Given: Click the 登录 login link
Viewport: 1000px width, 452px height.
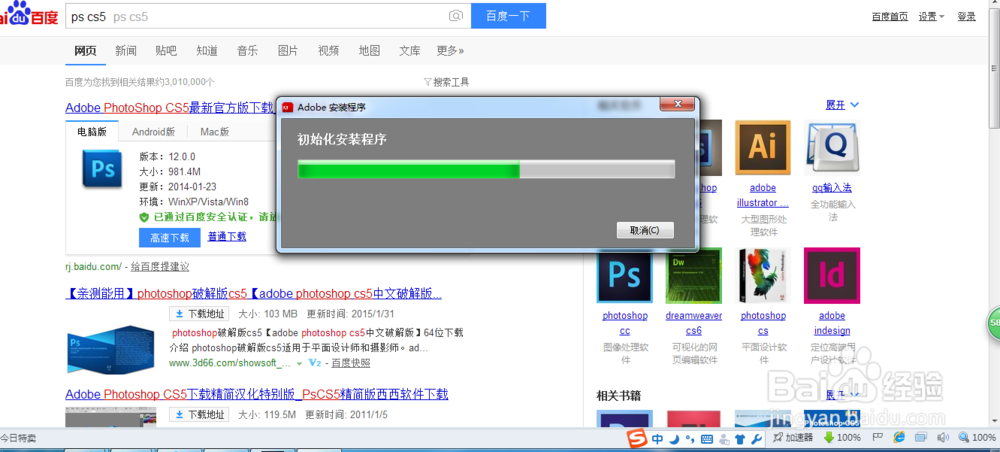Looking at the screenshot, I should [x=966, y=17].
